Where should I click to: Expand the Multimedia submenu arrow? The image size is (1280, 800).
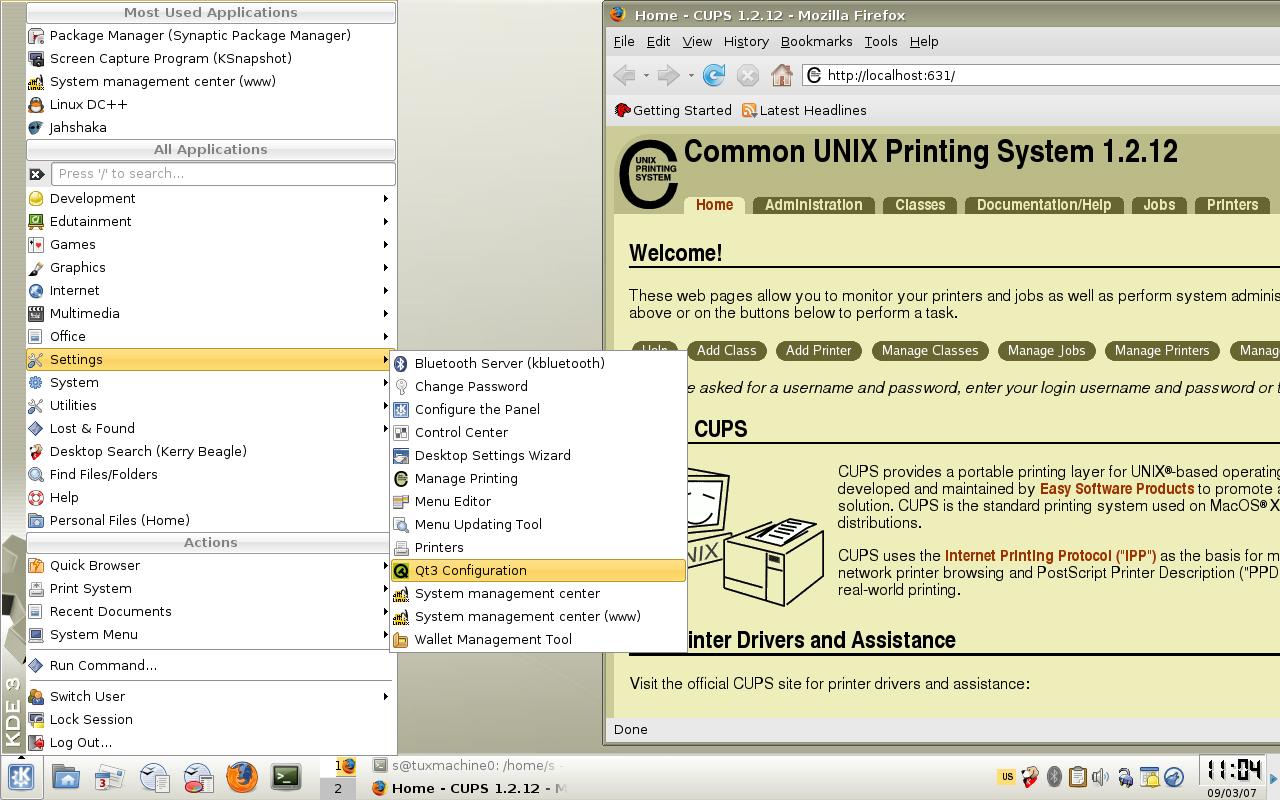point(386,313)
